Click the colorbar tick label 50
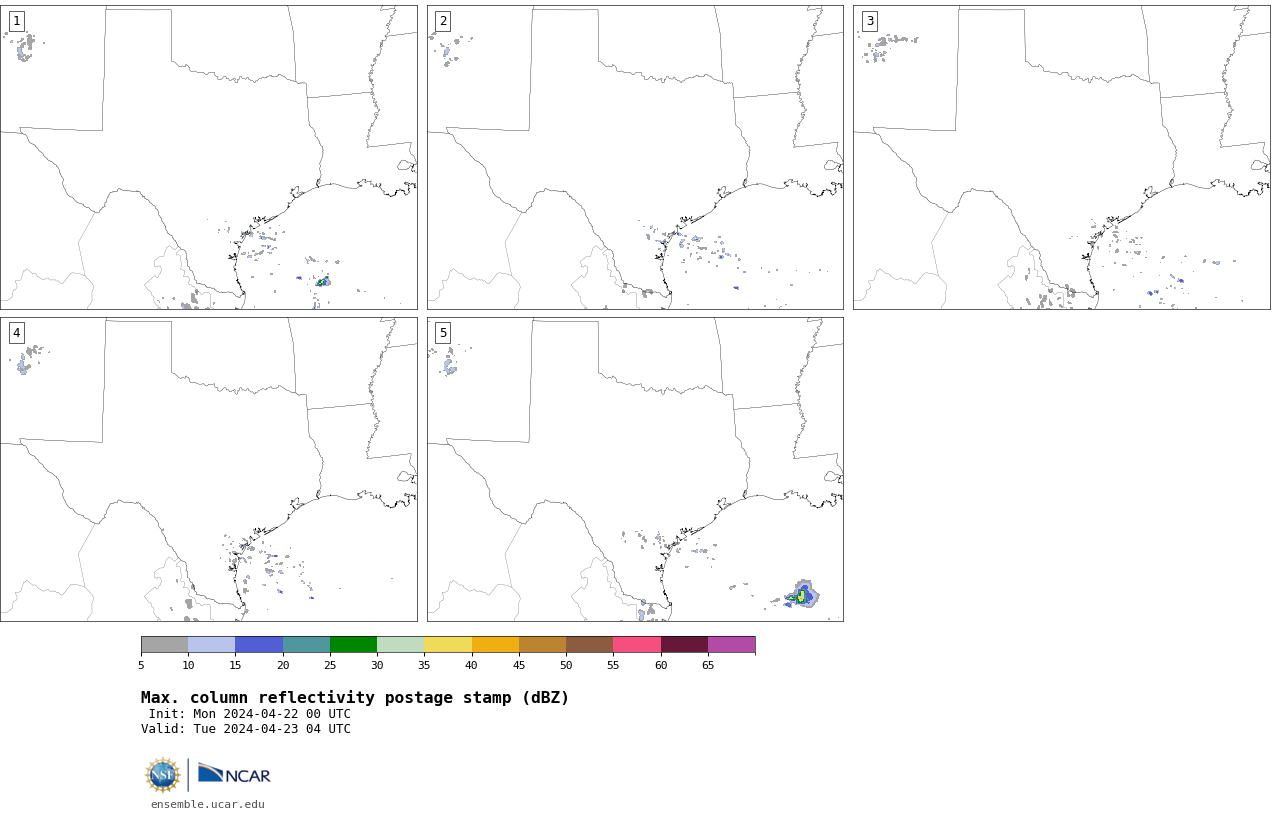 coord(566,666)
